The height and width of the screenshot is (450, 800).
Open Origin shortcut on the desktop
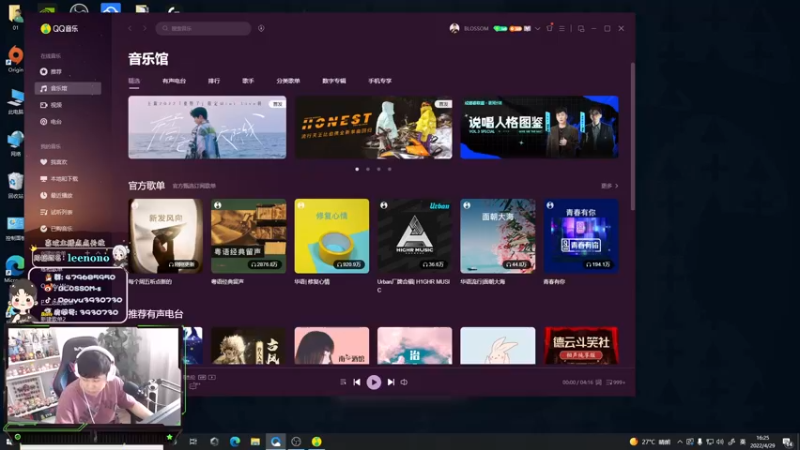[15, 59]
